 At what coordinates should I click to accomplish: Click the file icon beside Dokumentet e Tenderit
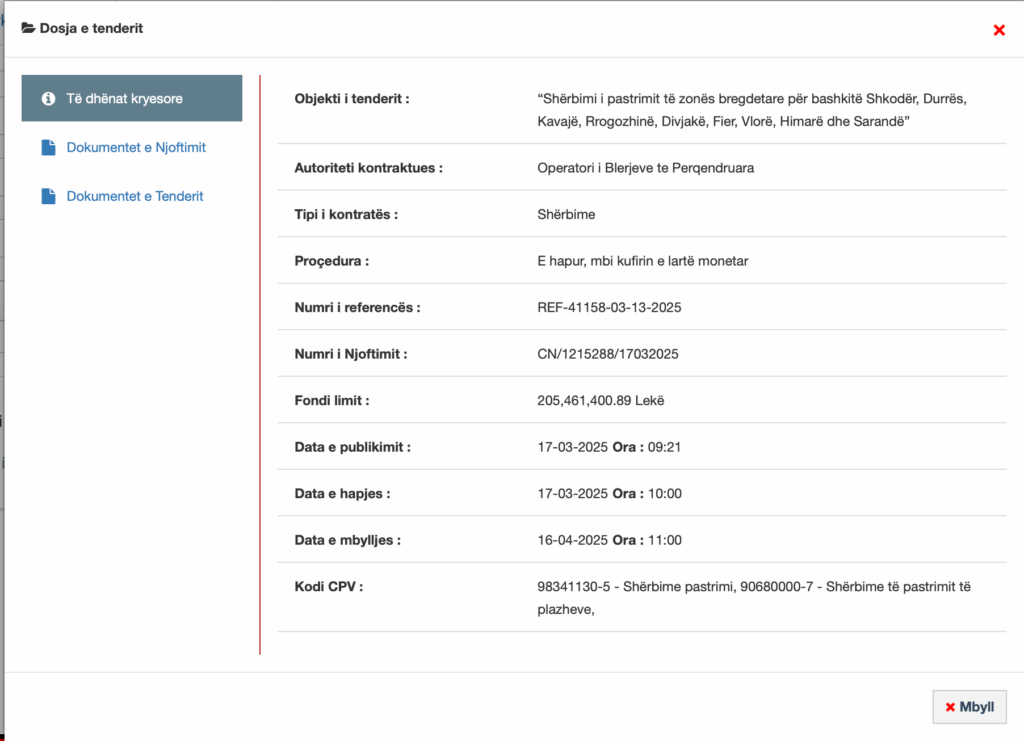[x=48, y=196]
